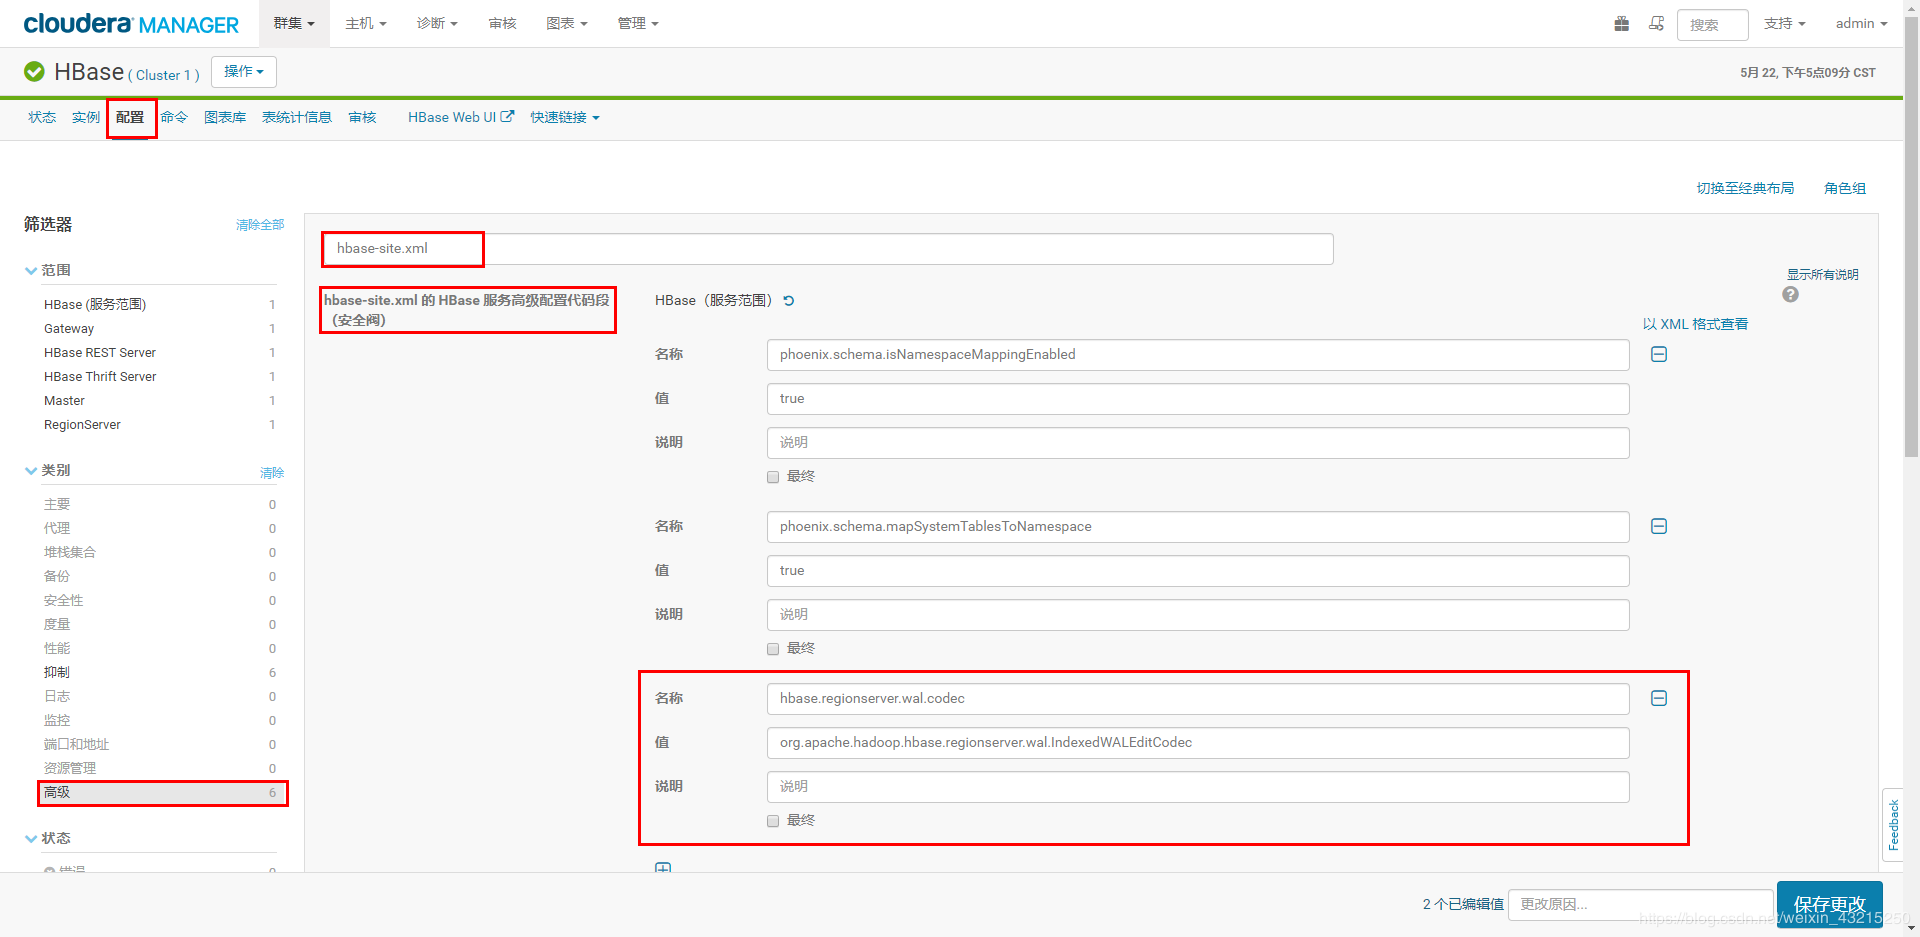Open the HBase Web UI external link
Image resolution: width=1920 pixels, height=937 pixels.
460,117
